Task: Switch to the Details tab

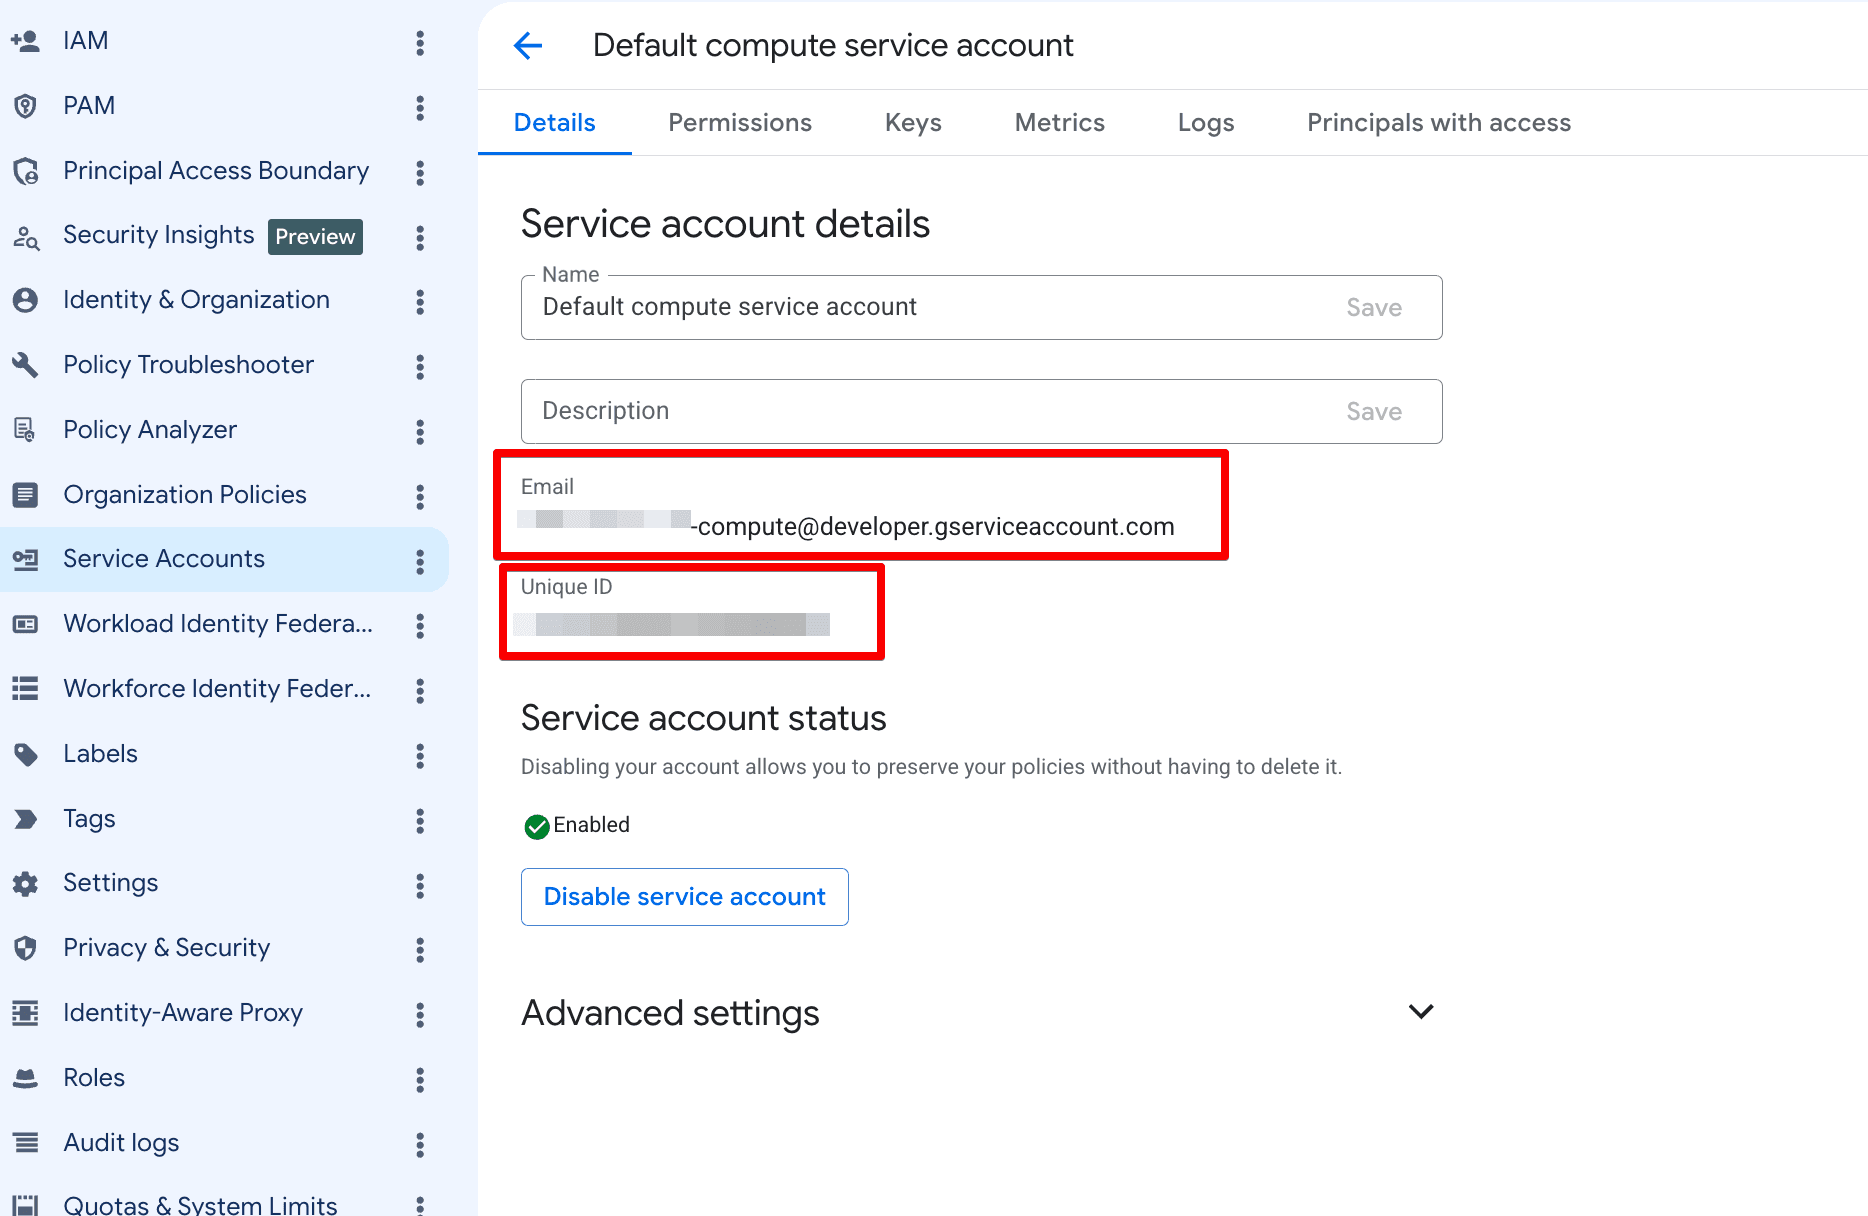Action: point(555,123)
